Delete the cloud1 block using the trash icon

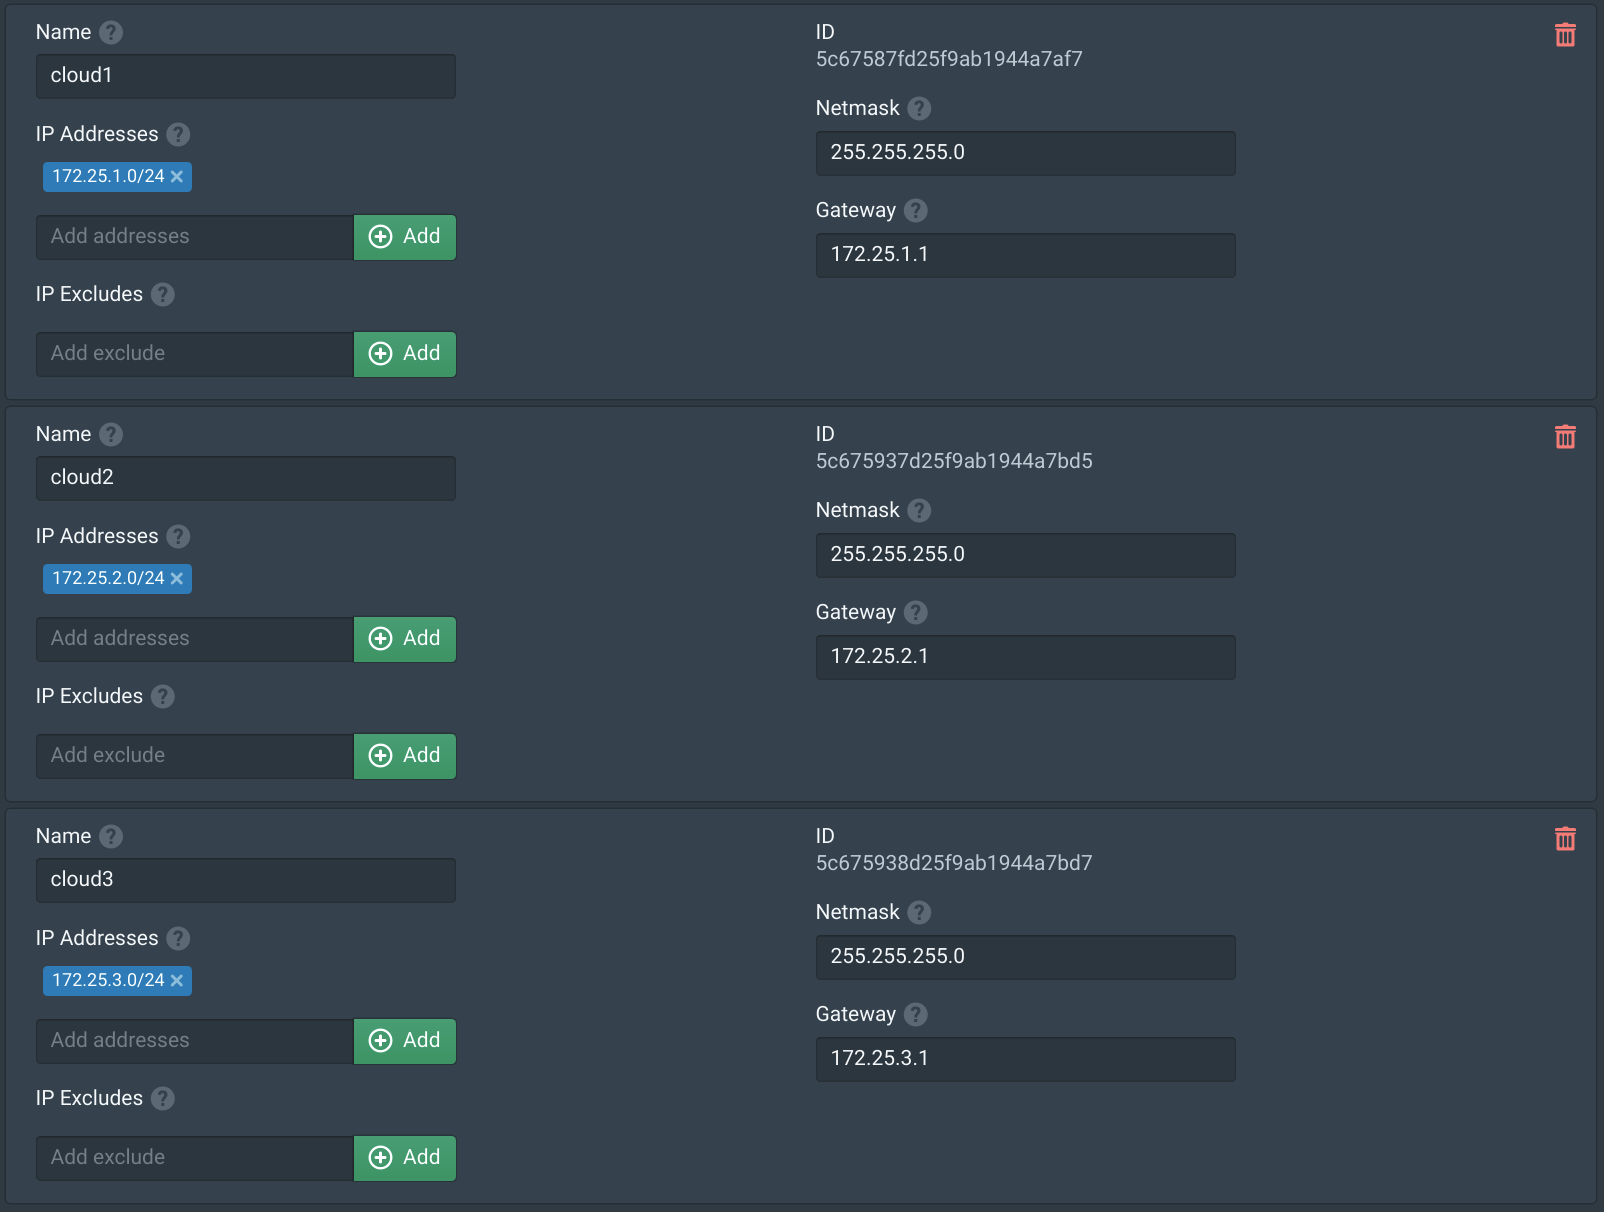1565,35
